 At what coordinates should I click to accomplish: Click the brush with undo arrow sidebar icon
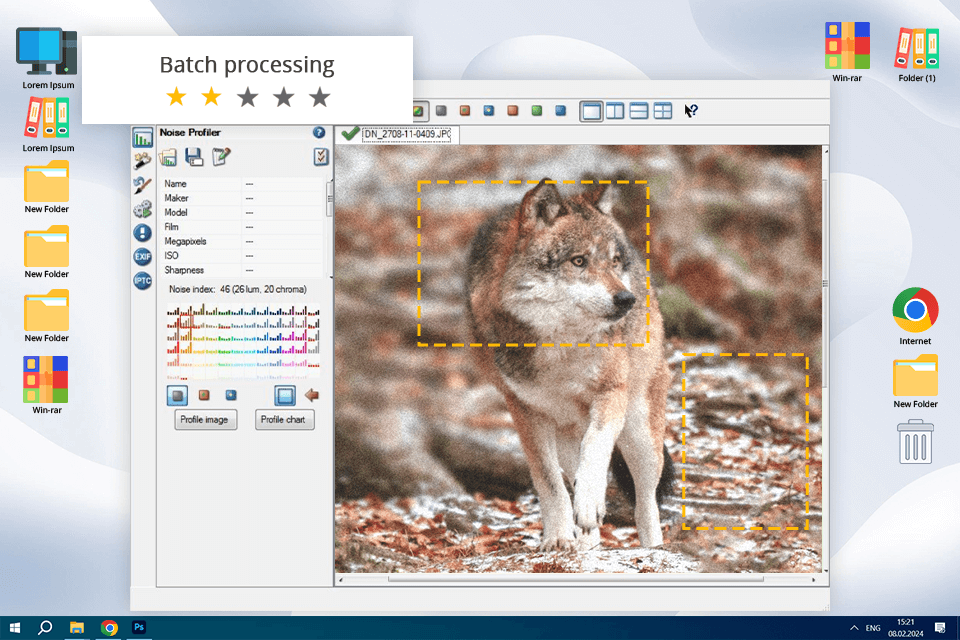[x=143, y=186]
